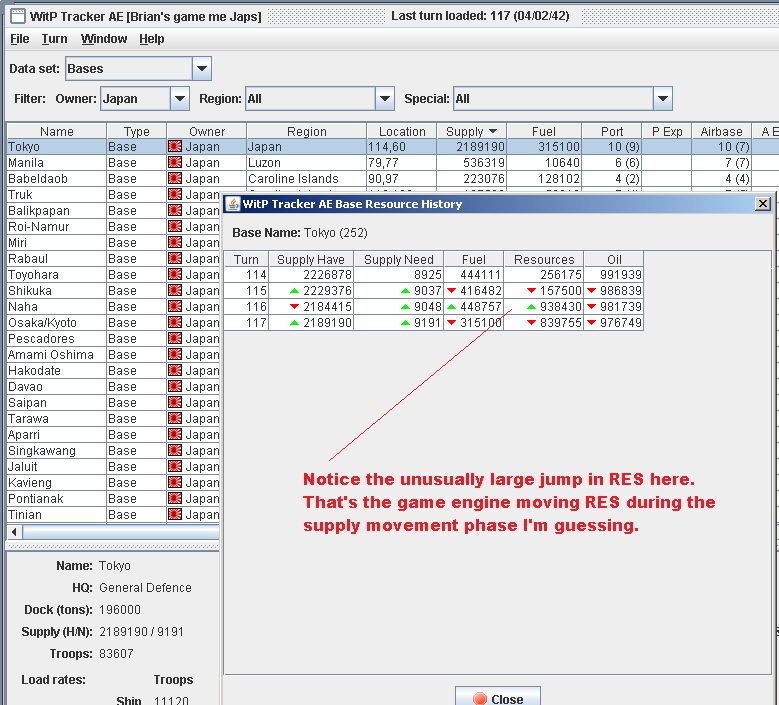The width and height of the screenshot is (779, 705).
Task: Click the horizontal scrollbar track under bases table
Action: [x=121, y=532]
